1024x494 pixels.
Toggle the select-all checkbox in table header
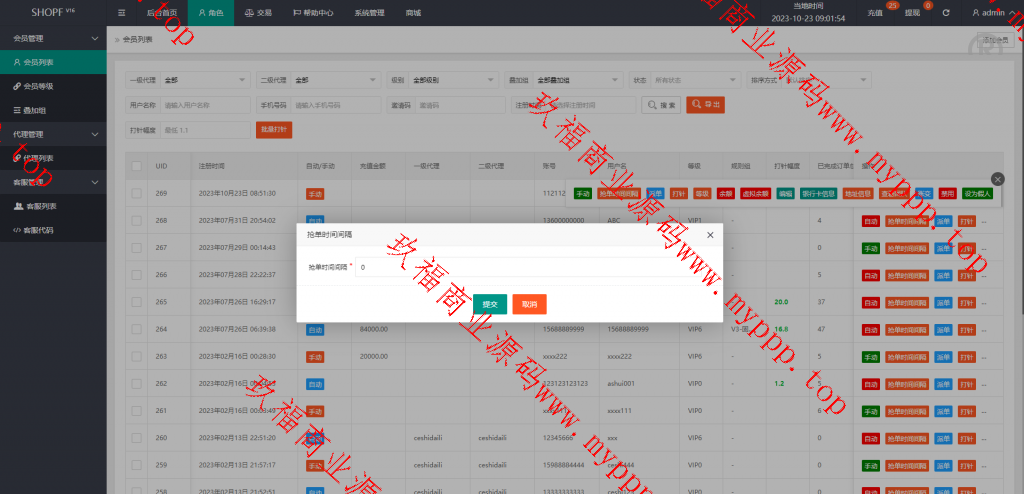pos(136,165)
